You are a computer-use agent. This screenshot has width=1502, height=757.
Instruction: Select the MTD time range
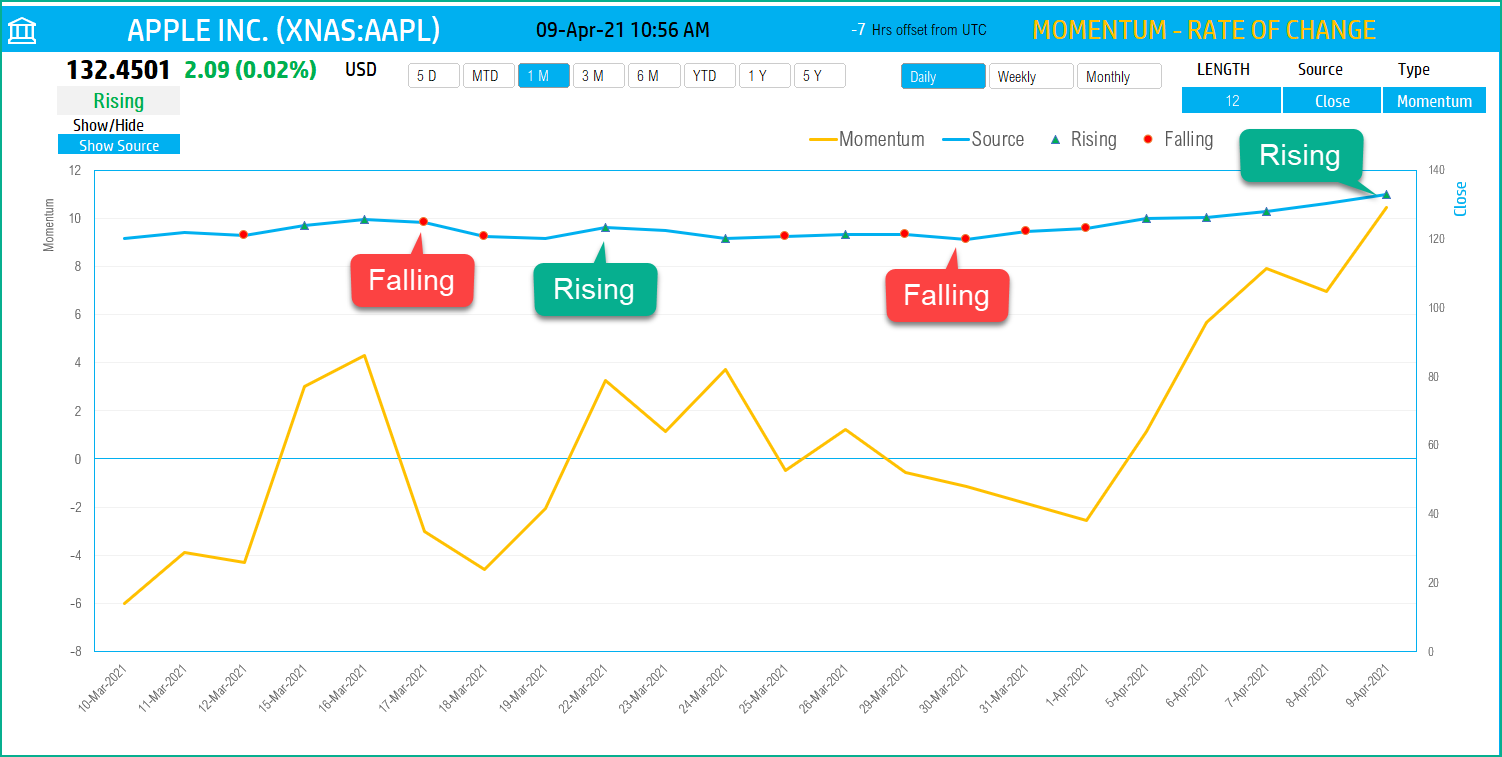pyautogui.click(x=489, y=76)
